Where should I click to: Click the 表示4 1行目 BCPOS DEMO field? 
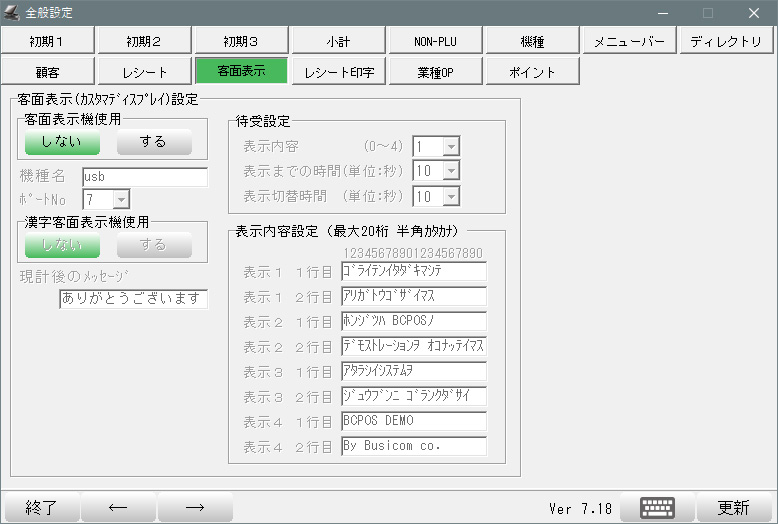(413, 421)
